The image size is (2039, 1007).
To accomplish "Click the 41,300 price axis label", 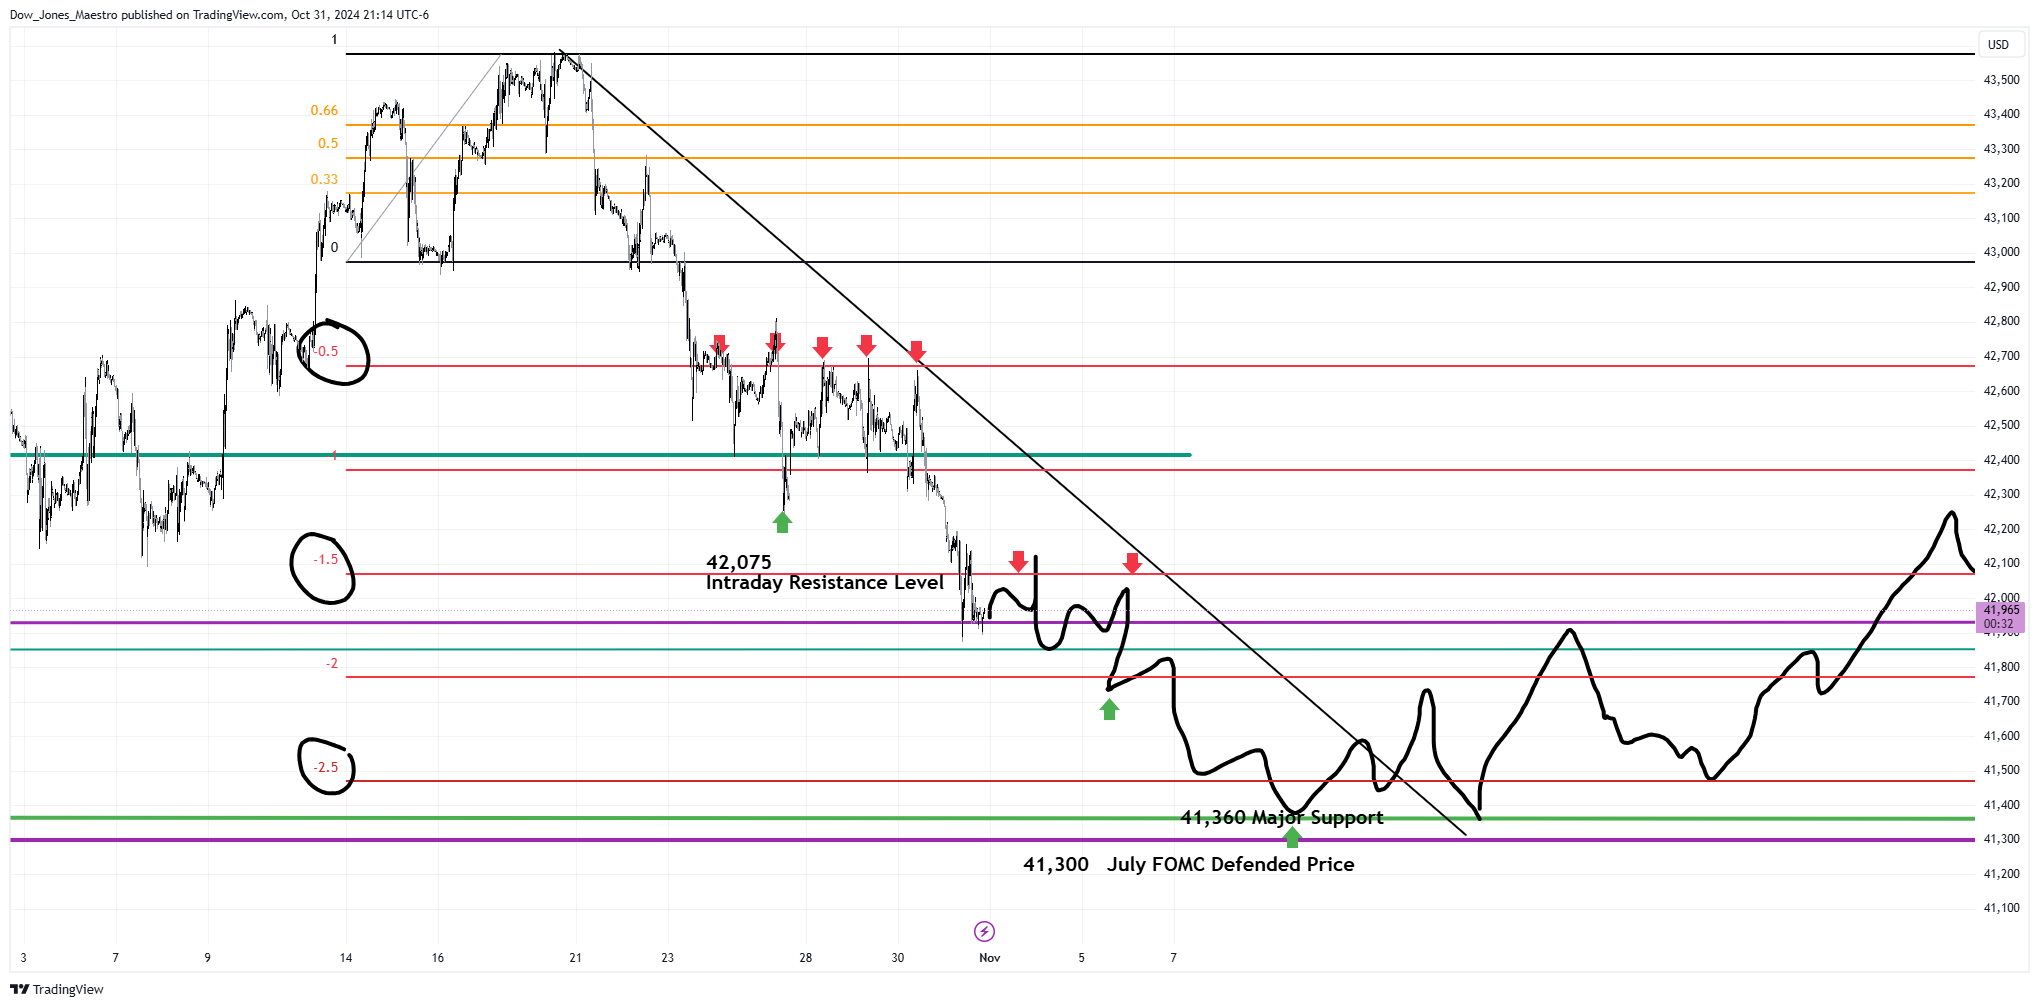I will click(2001, 839).
